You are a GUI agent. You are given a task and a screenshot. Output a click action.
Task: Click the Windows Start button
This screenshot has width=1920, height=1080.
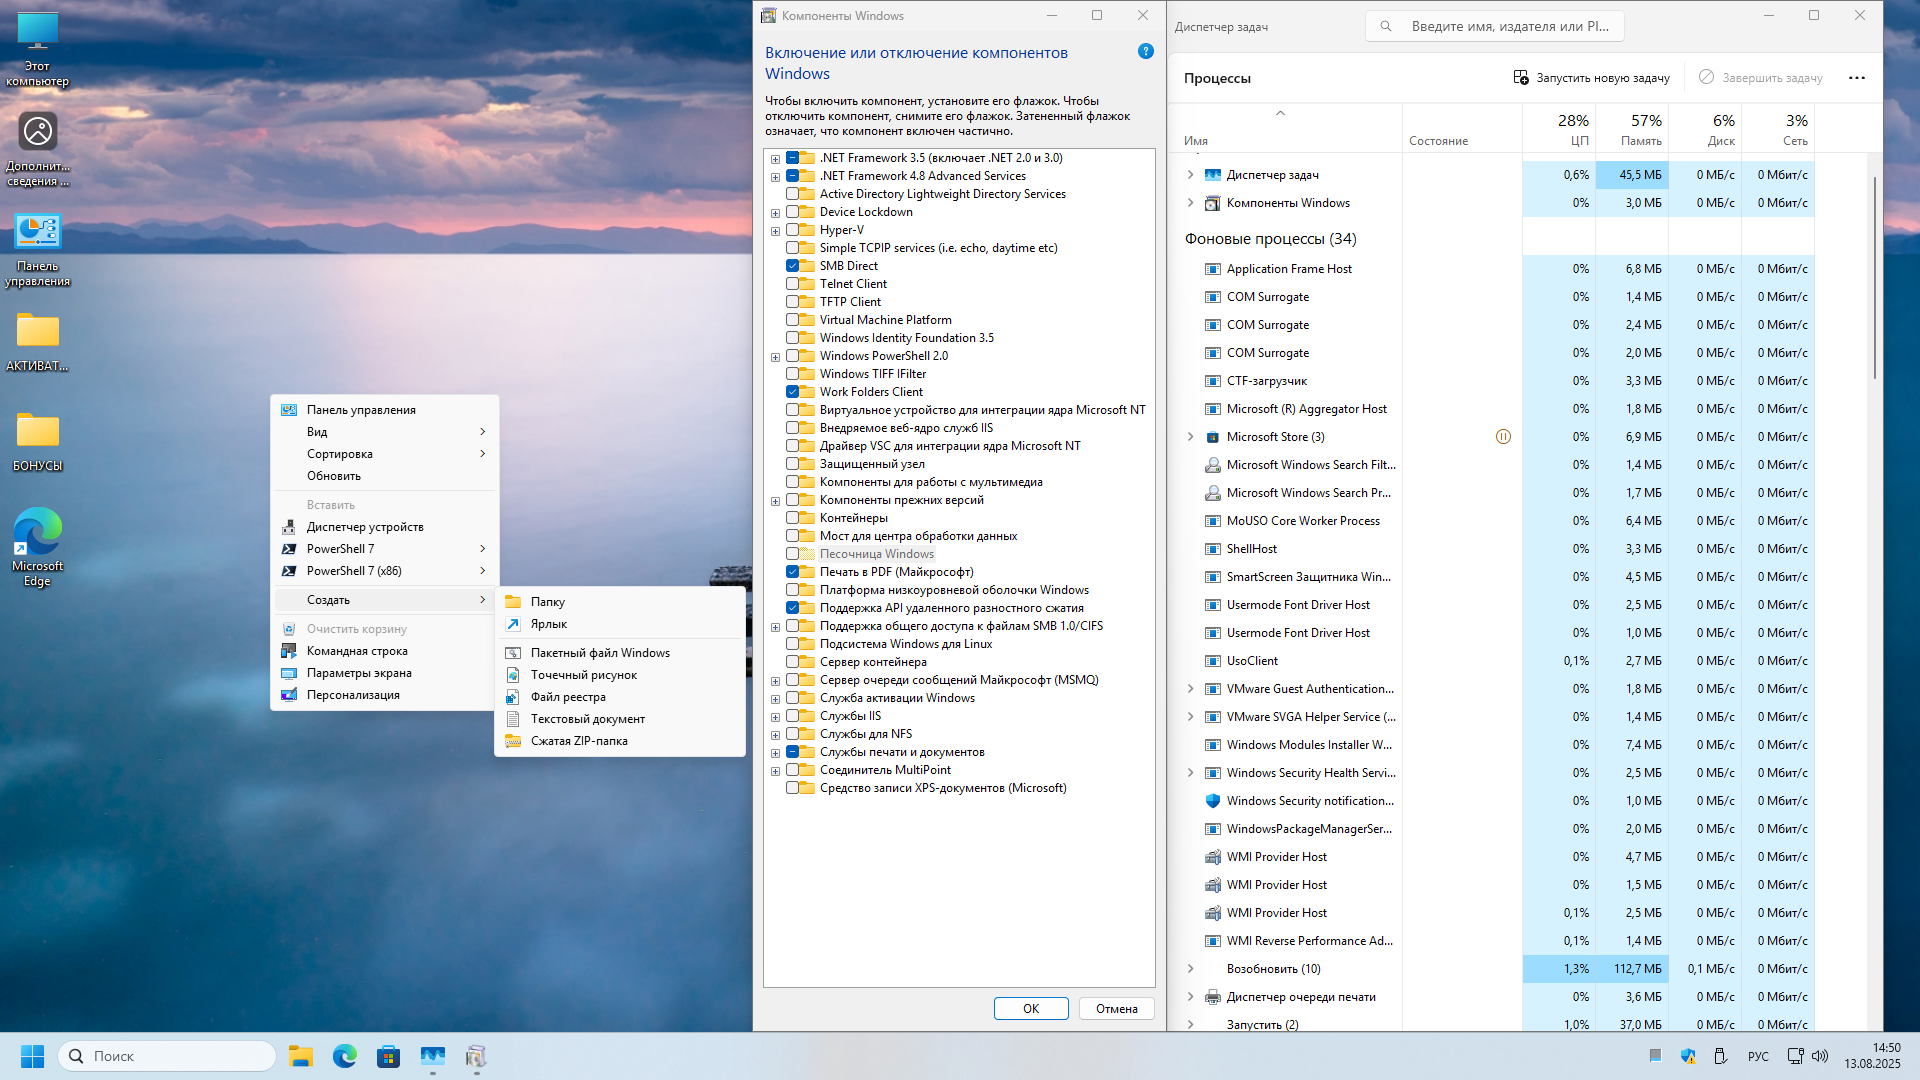point(32,1056)
